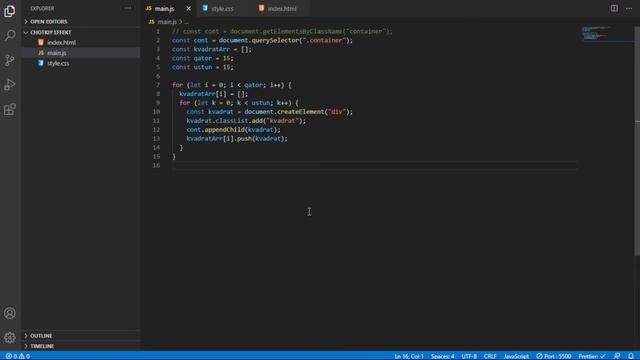Click "const ustun = 15;" line
Screen dimensions: 640x360
click(202, 67)
